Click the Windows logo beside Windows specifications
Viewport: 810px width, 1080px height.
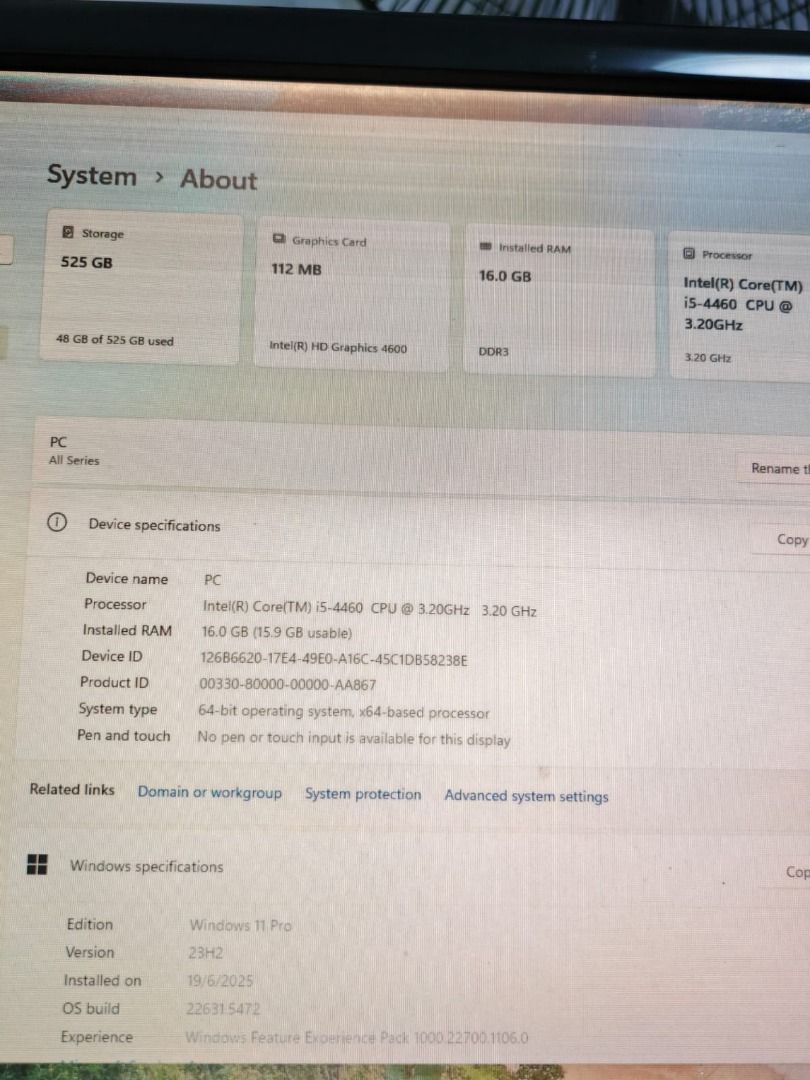37,864
